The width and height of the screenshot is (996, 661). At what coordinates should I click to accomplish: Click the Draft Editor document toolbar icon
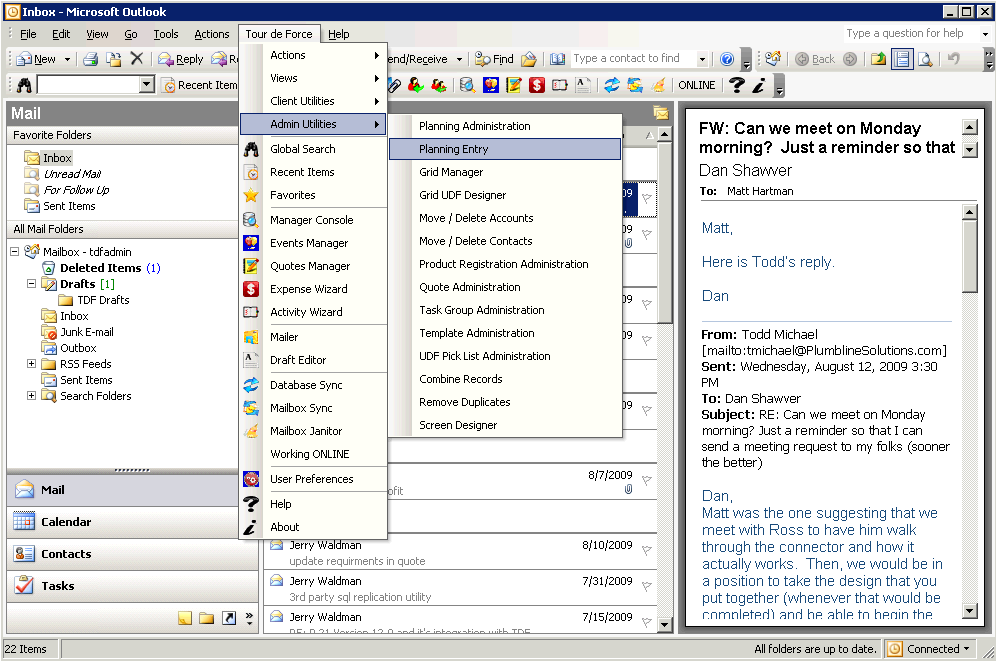pos(582,84)
